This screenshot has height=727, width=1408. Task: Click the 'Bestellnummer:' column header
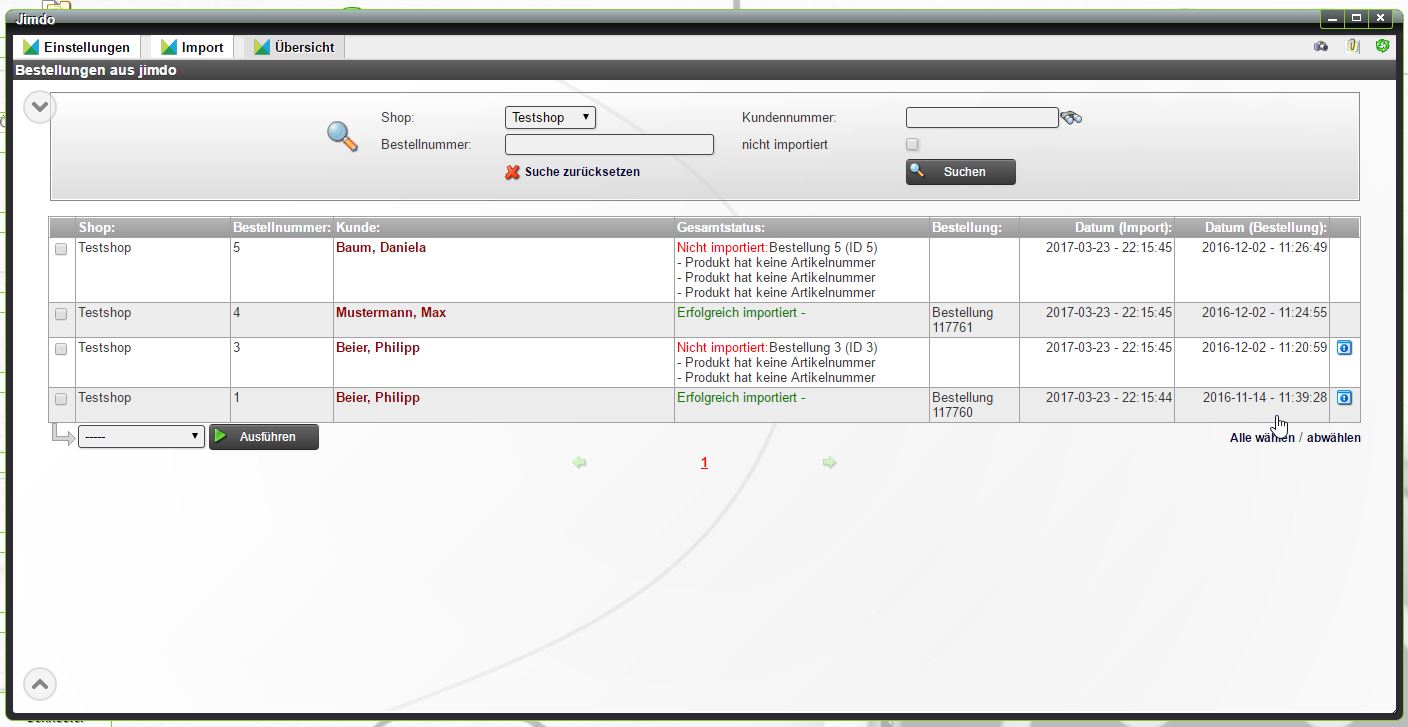point(282,228)
